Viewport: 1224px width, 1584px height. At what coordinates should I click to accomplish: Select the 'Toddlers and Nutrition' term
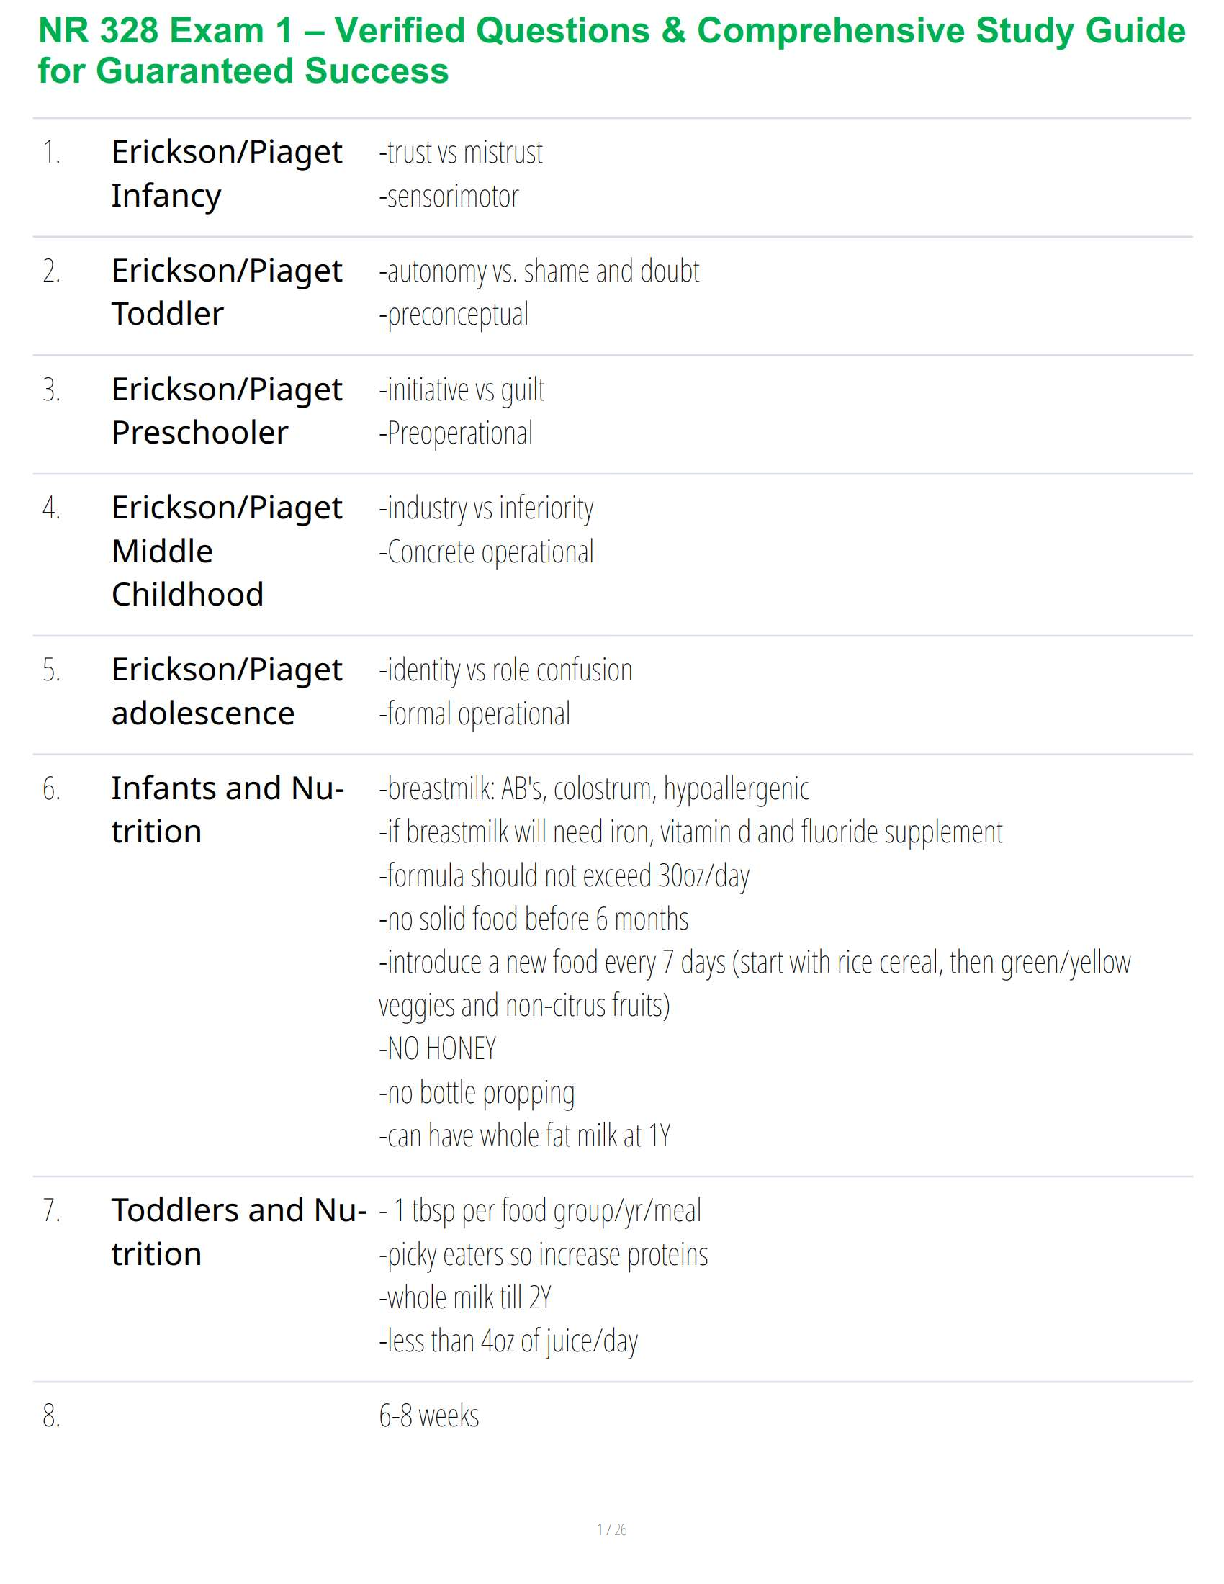238,1232
